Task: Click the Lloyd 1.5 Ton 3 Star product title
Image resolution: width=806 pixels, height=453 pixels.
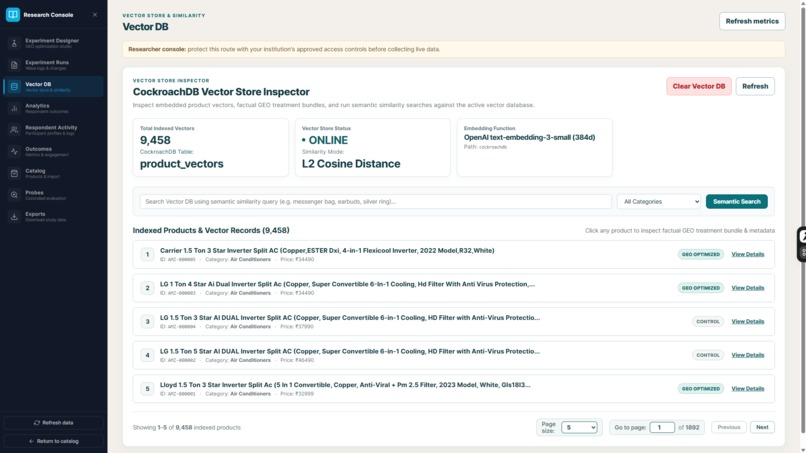Action: click(x=345, y=385)
